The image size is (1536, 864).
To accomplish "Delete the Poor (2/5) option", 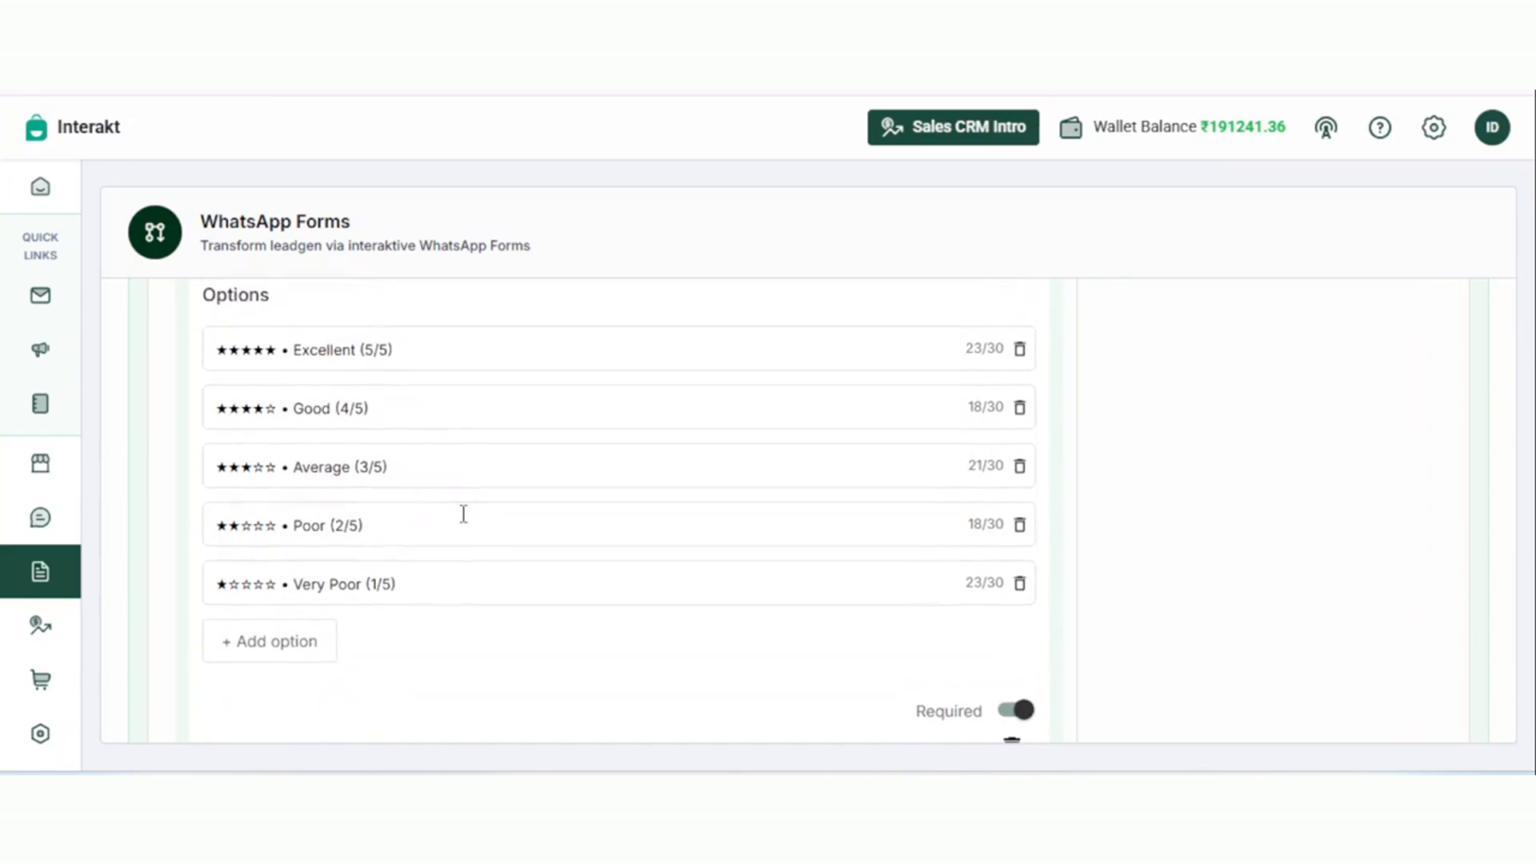I will (1019, 524).
